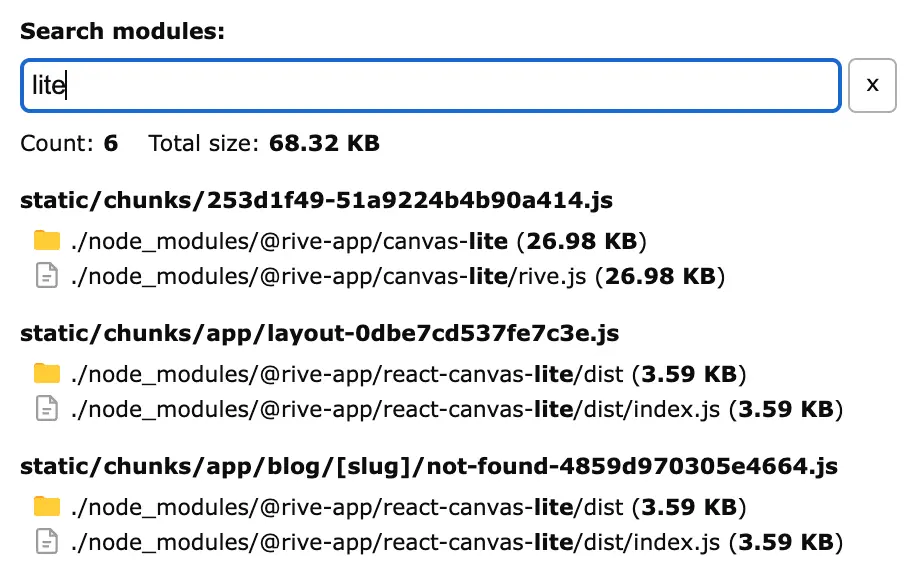Image resolution: width=922 pixels, height=586 pixels.
Task: Click the Search modules: label
Action: (122, 31)
